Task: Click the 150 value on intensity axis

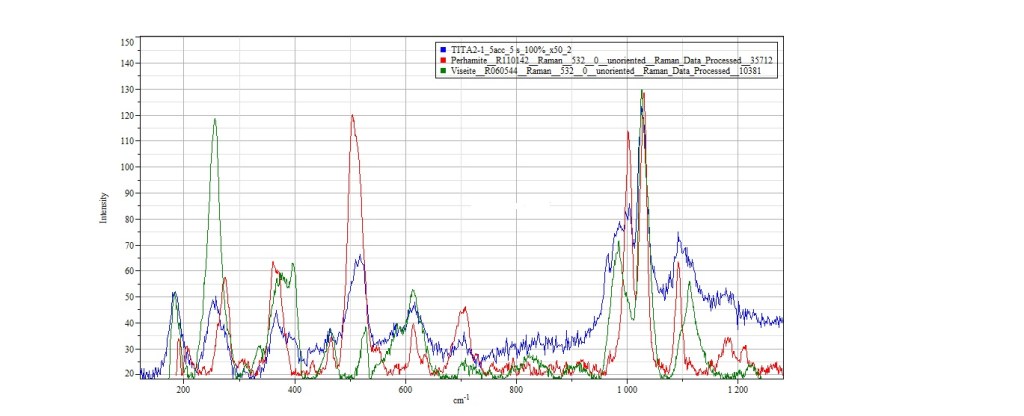Action: click(x=127, y=42)
